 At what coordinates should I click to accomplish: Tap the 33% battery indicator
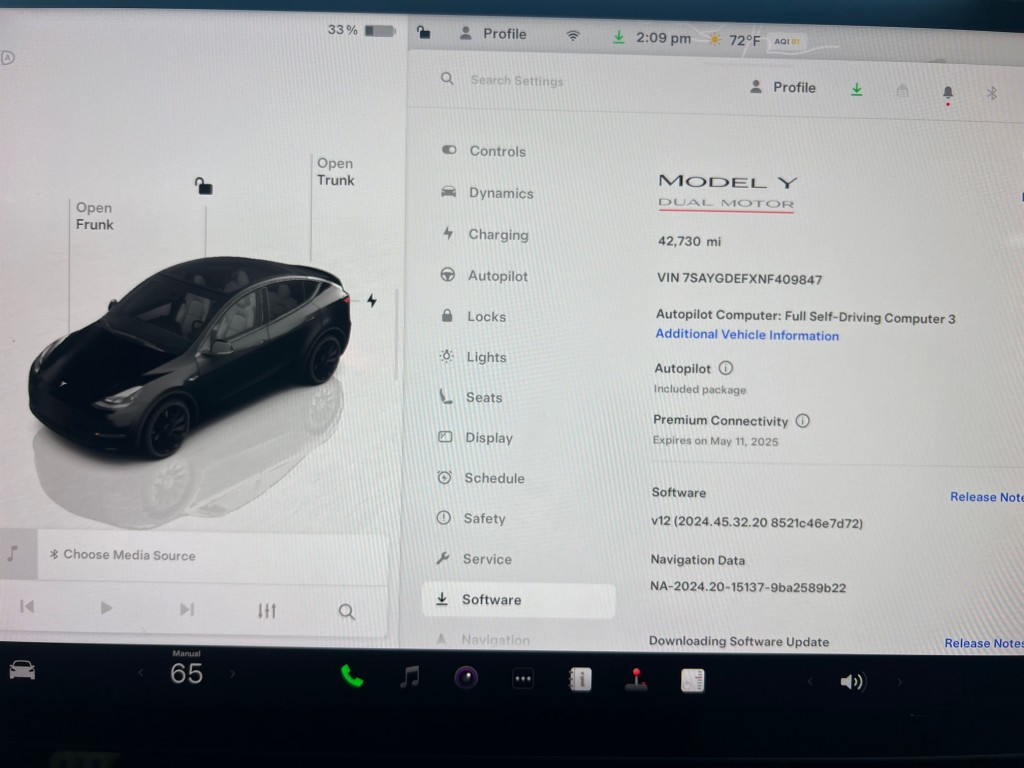(x=362, y=30)
